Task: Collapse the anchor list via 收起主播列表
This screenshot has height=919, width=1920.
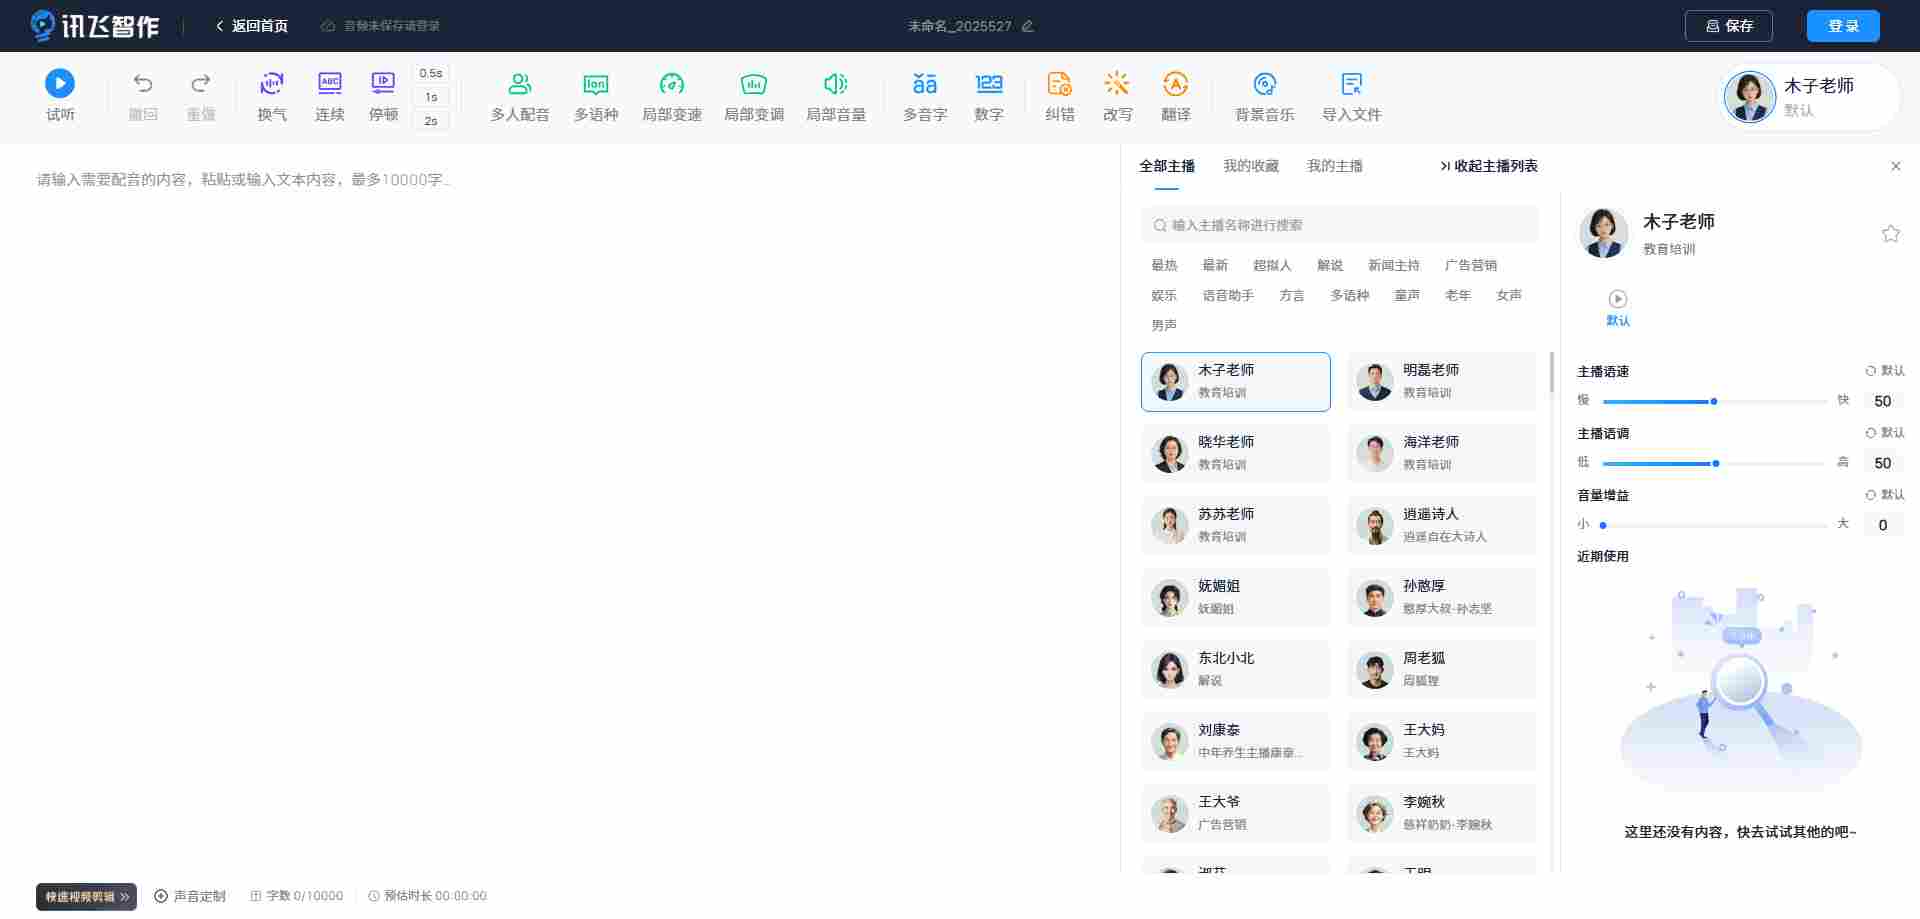Action: pos(1488,166)
